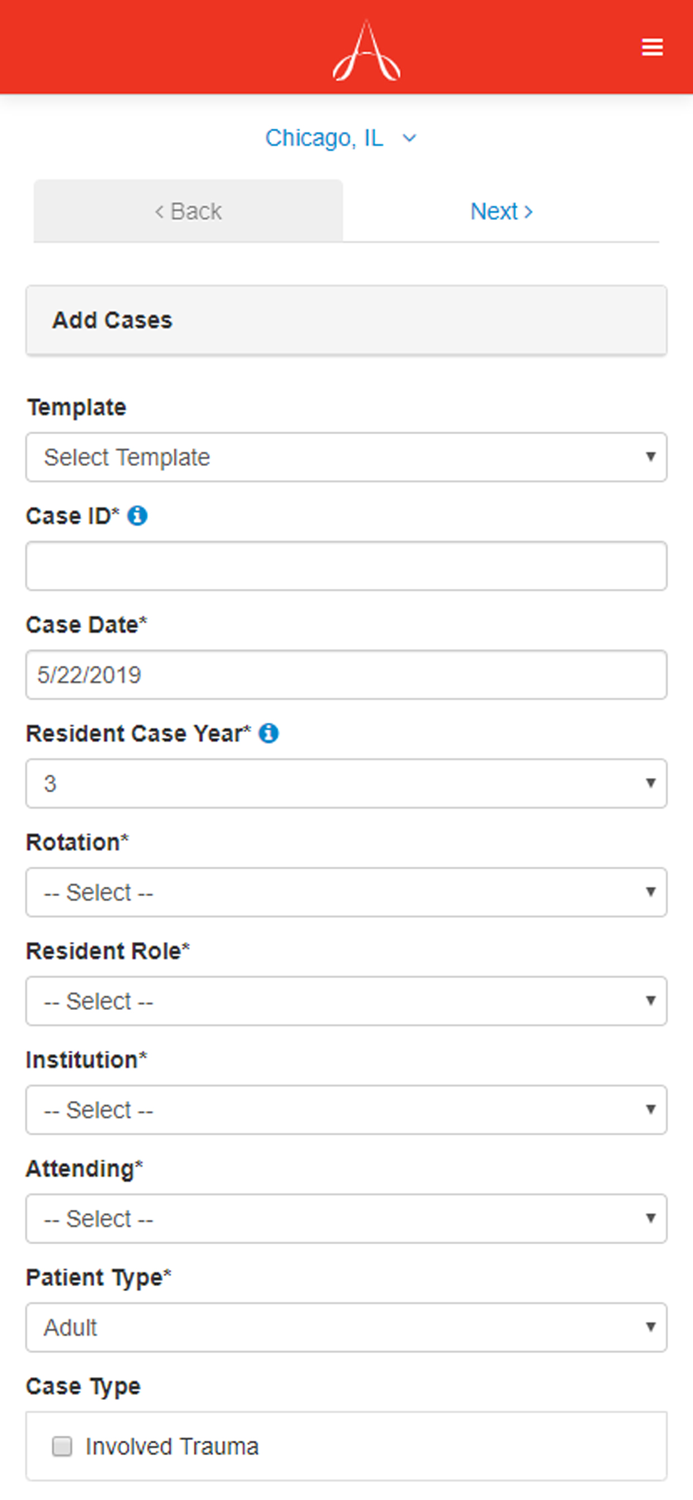
Task: Open the hamburger navigation menu
Action: 652,47
